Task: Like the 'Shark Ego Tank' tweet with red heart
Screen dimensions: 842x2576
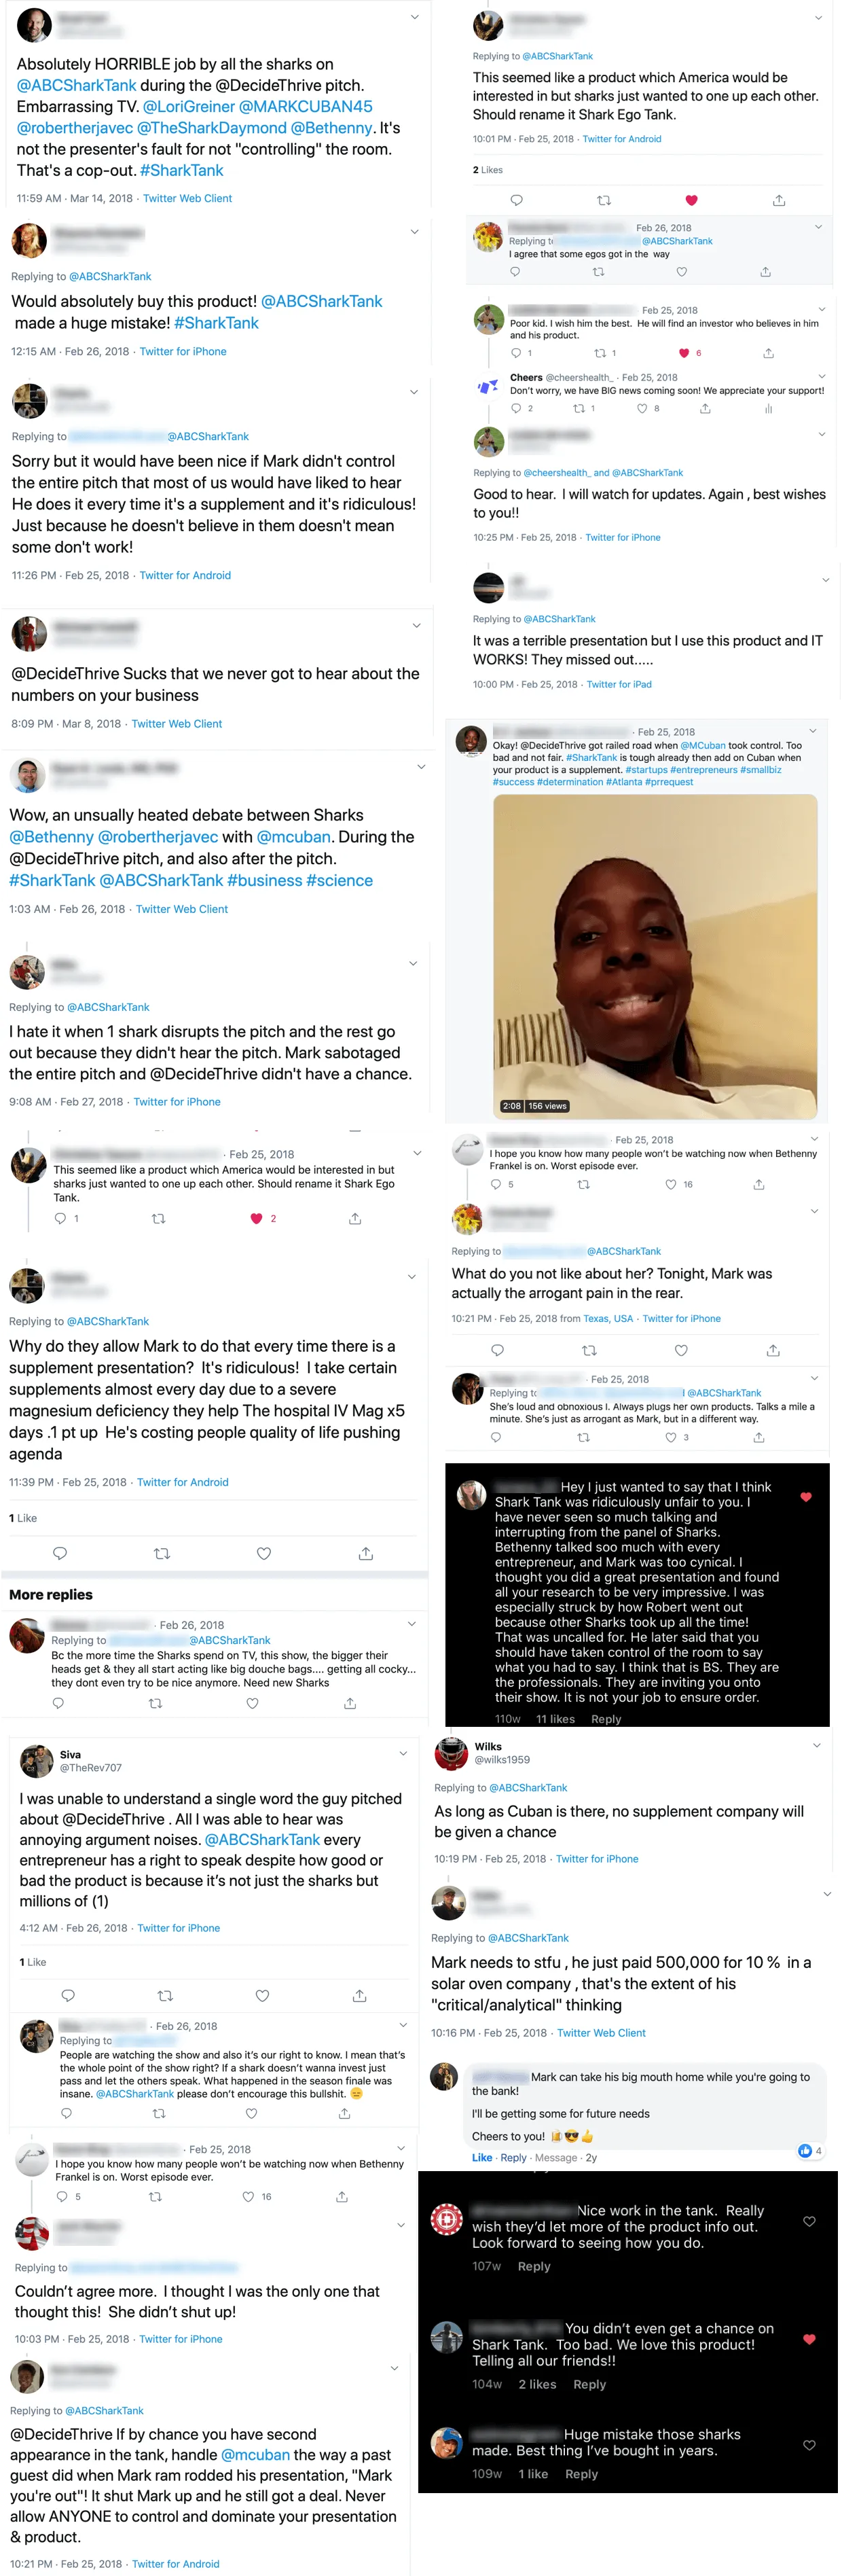Action: point(691,200)
